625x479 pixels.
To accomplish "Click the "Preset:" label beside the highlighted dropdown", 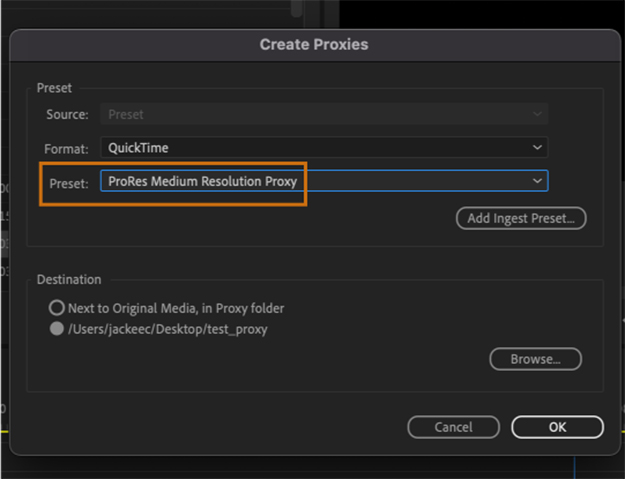I will 68,182.
